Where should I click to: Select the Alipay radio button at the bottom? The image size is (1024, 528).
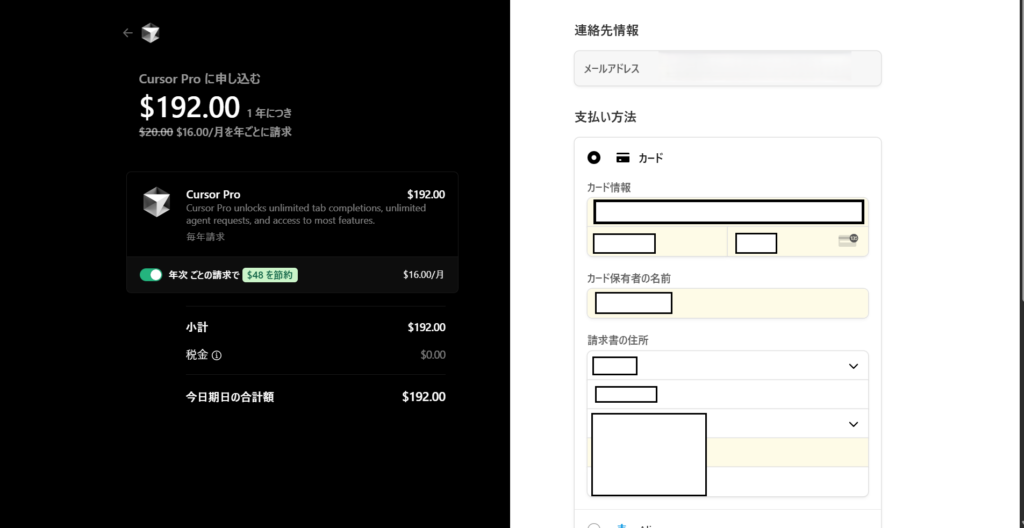594,524
